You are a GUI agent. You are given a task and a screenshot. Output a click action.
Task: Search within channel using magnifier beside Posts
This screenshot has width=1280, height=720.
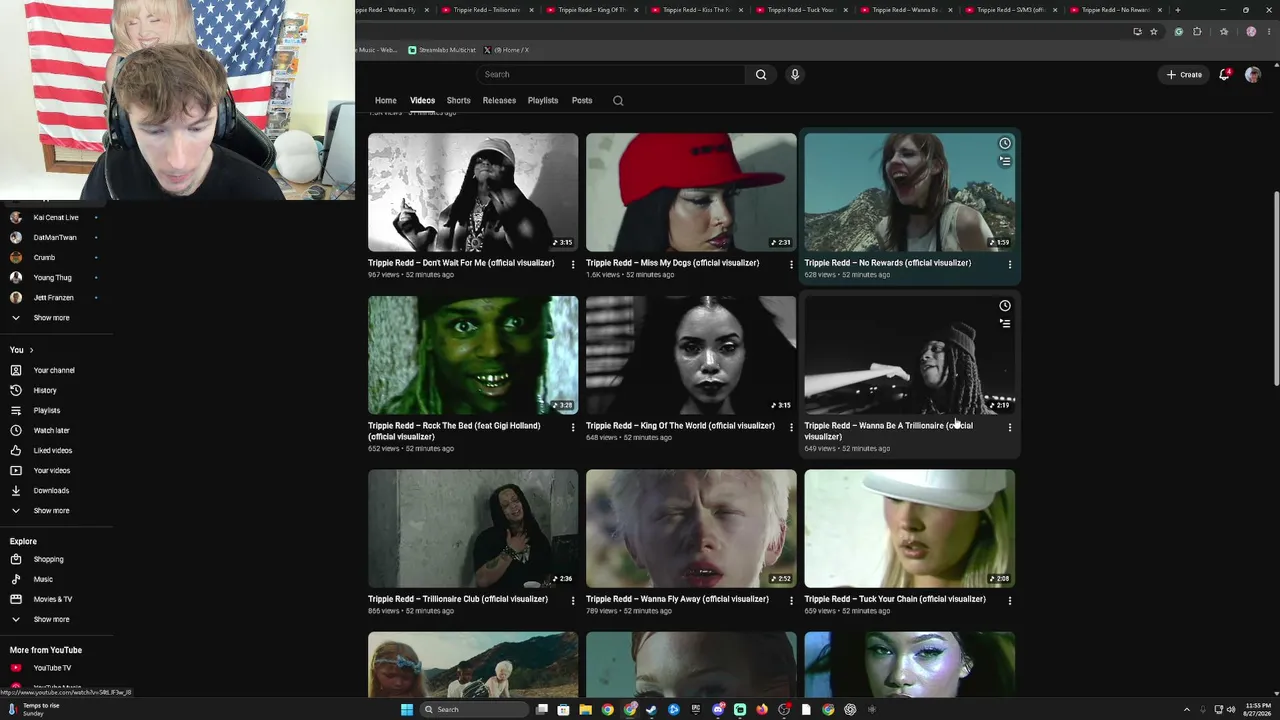[618, 101]
